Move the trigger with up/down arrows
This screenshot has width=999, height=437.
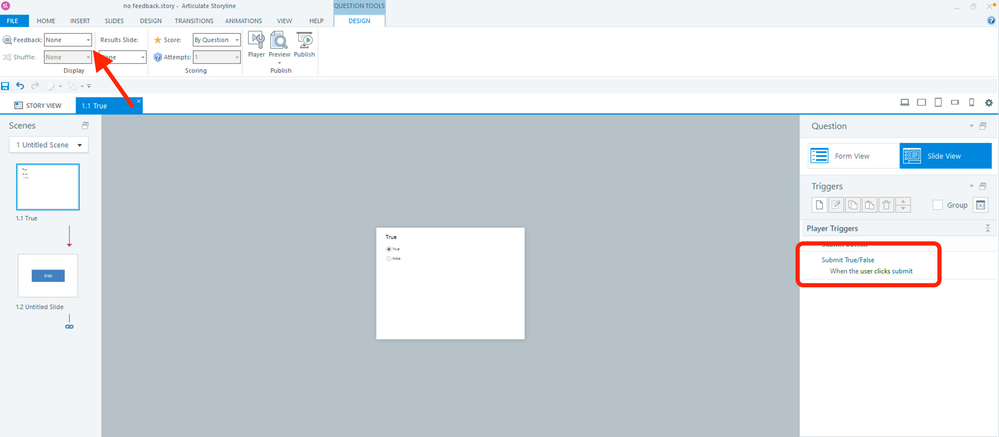coord(903,205)
